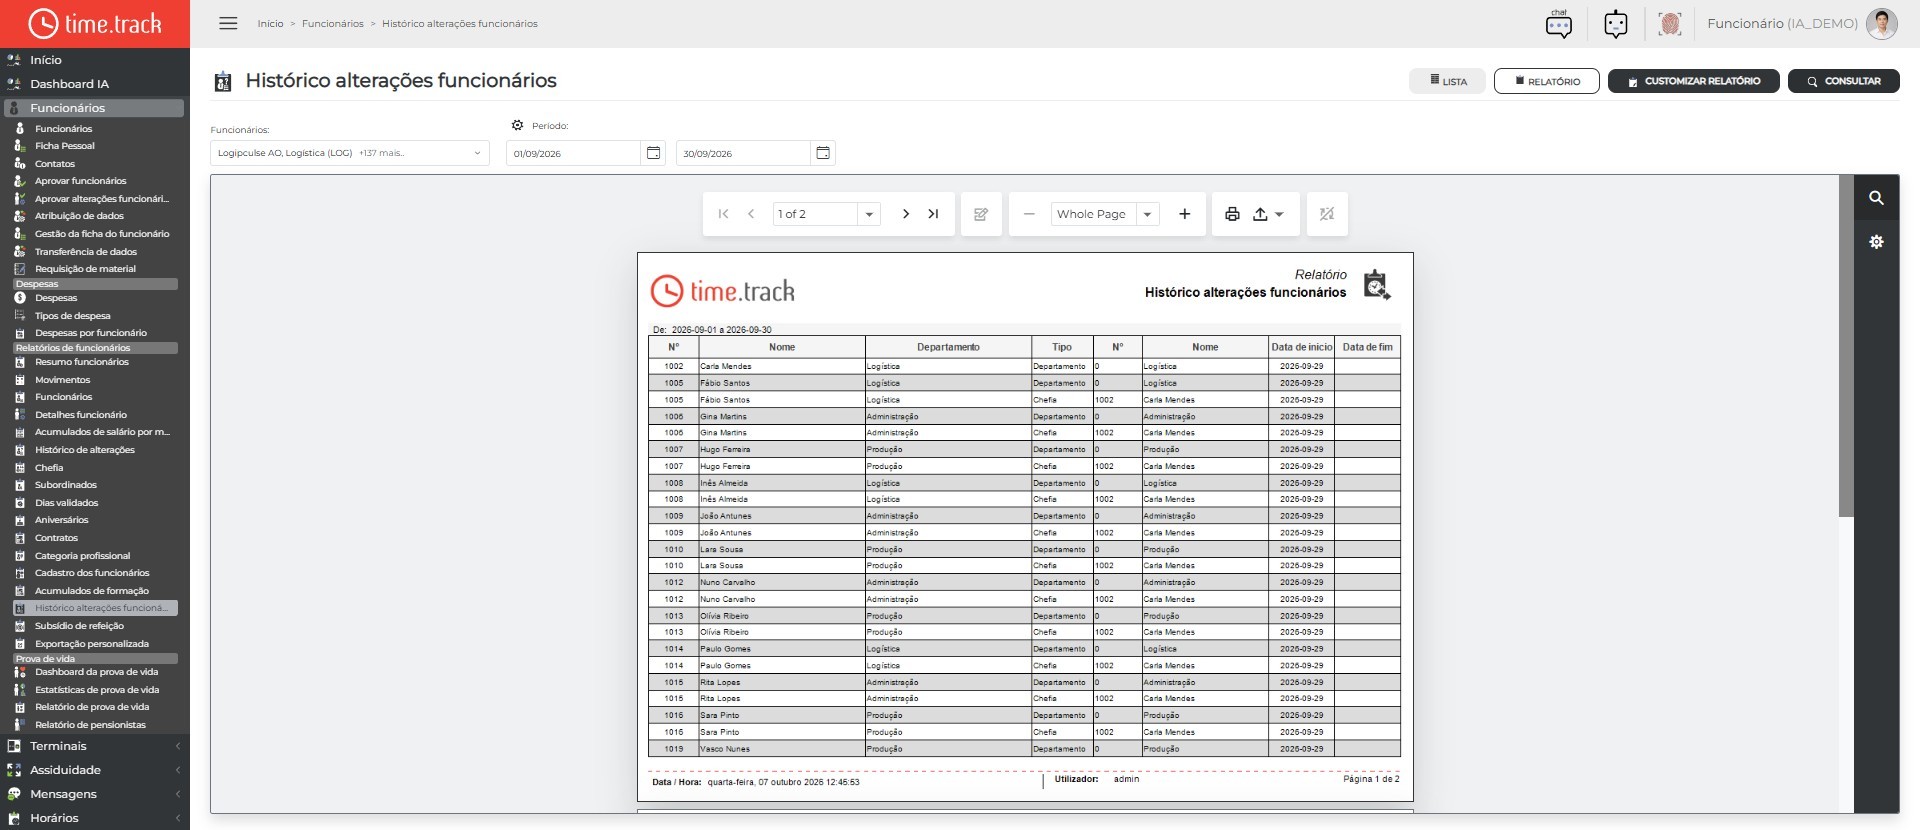Expand the Assiduidade sidebar section
The height and width of the screenshot is (830, 1920).
tap(95, 770)
